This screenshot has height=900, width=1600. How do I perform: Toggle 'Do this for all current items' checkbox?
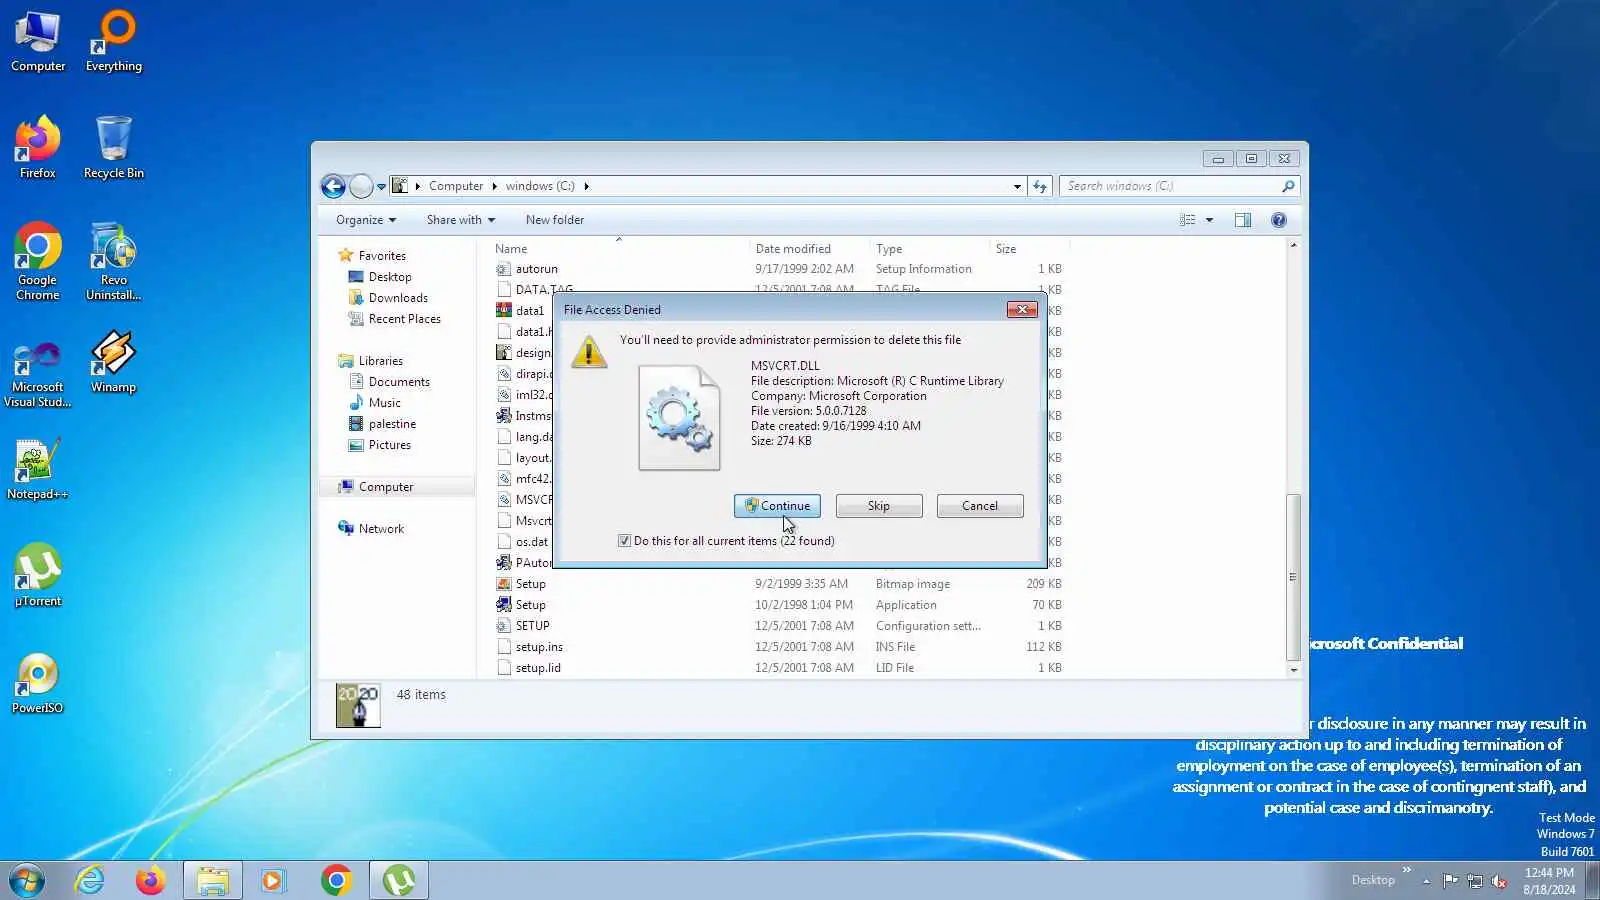click(625, 541)
